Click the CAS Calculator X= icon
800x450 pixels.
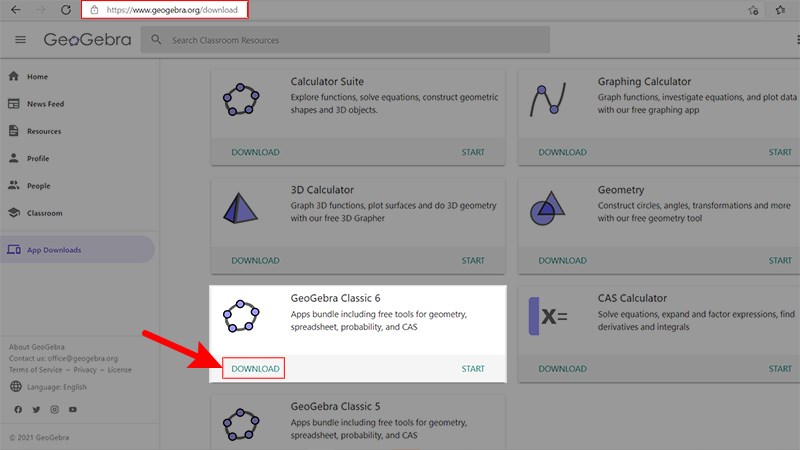pos(548,317)
